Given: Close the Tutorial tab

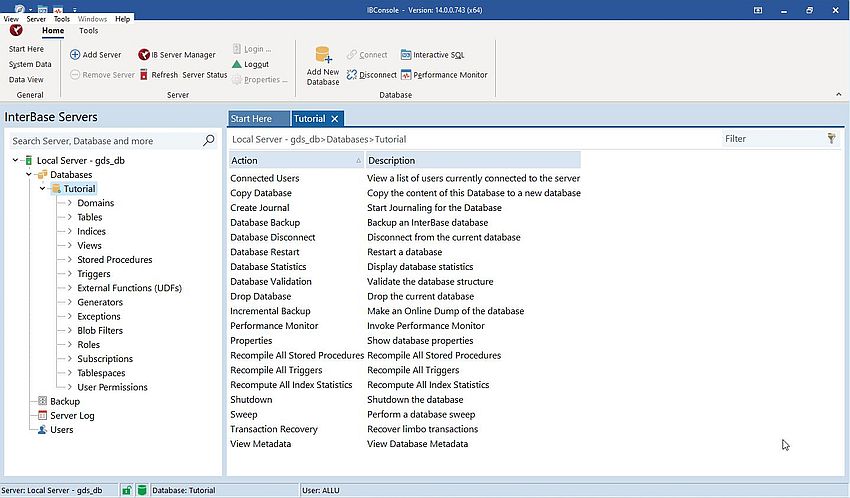Looking at the screenshot, I should click(334, 119).
